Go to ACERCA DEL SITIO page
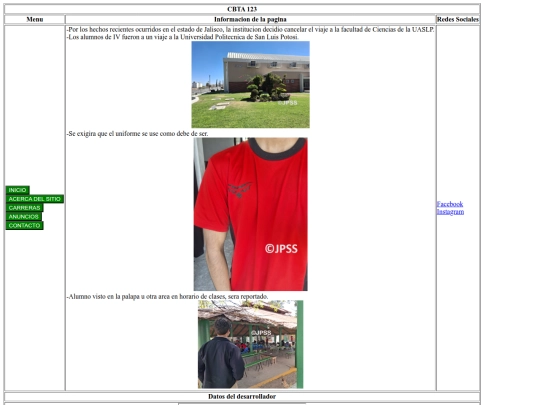This screenshot has height=405, width=540. [35, 199]
